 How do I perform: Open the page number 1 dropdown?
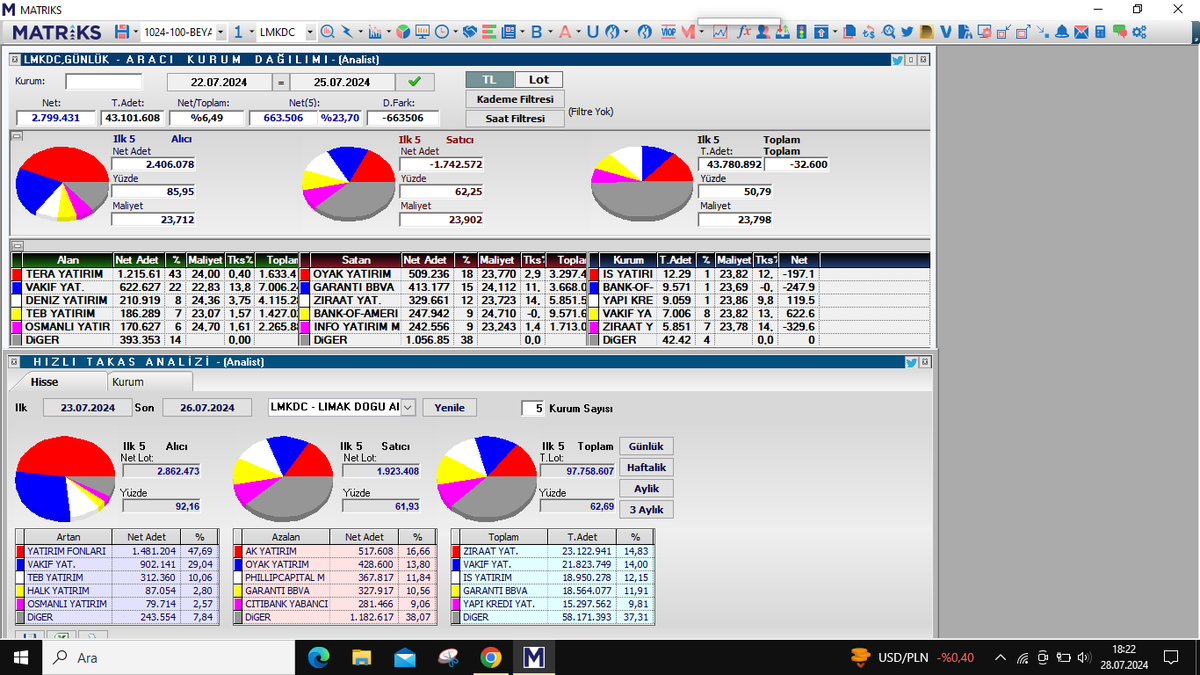point(250,32)
